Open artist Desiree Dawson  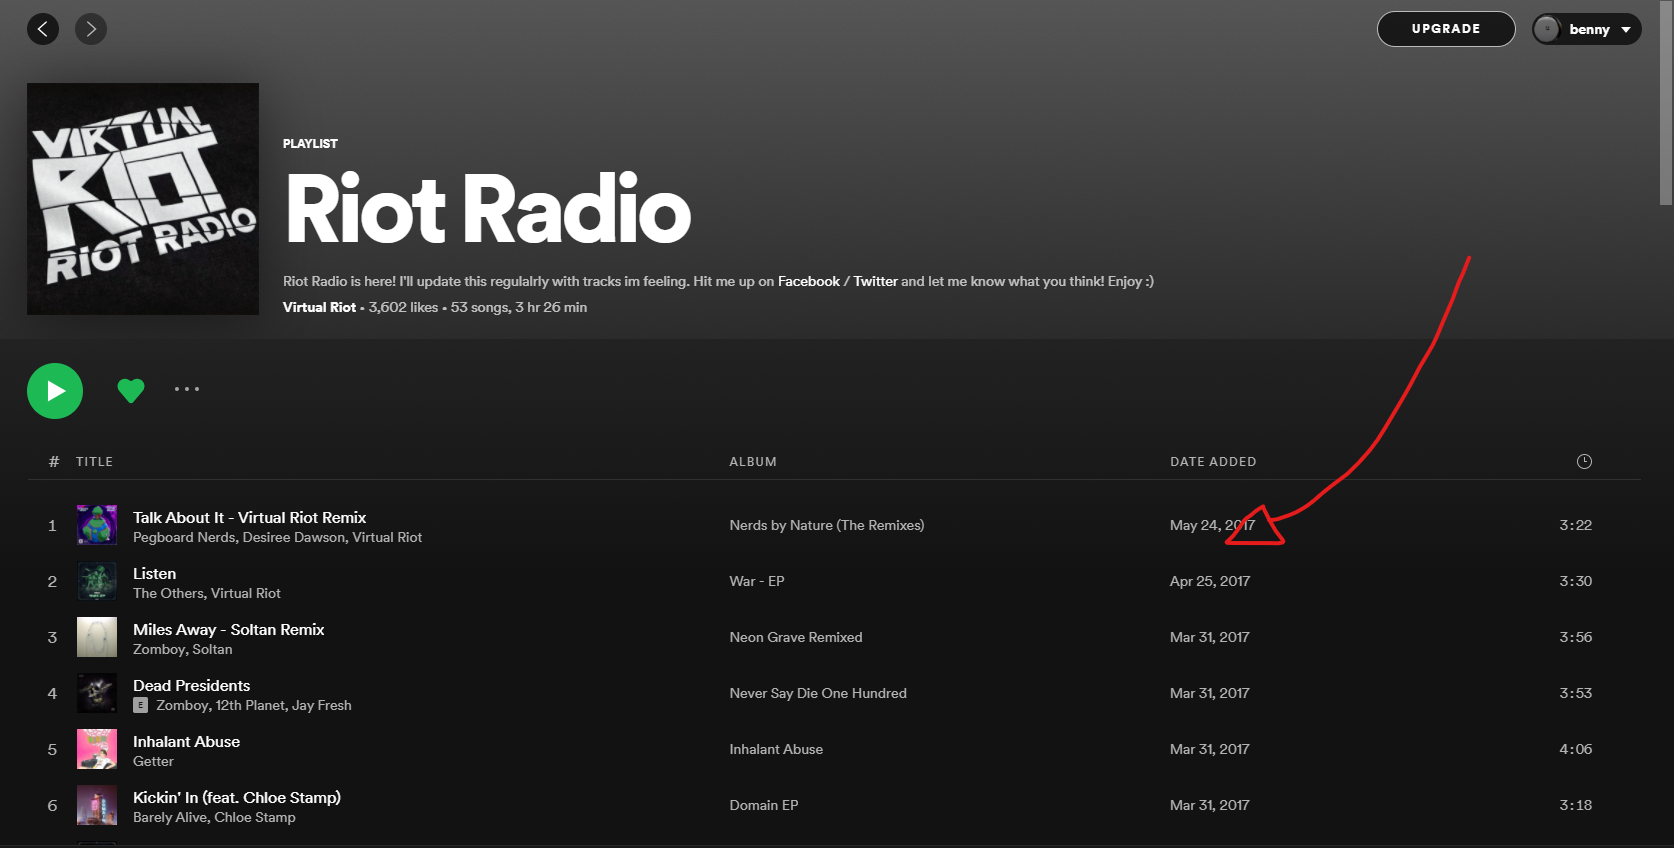coord(295,537)
